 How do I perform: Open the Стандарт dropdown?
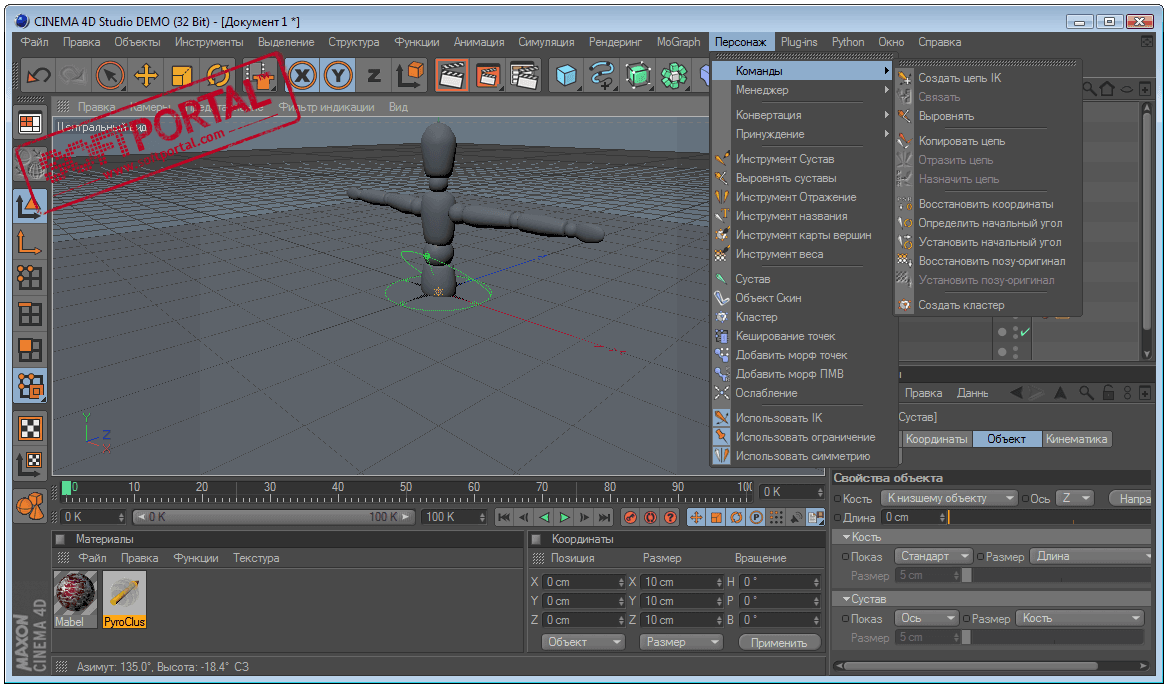tap(933, 556)
